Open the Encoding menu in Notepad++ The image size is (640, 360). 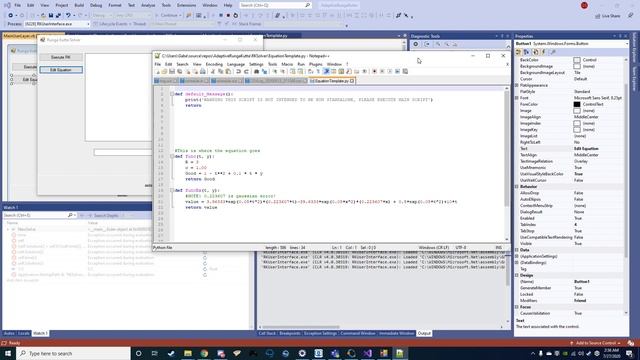tap(214, 64)
